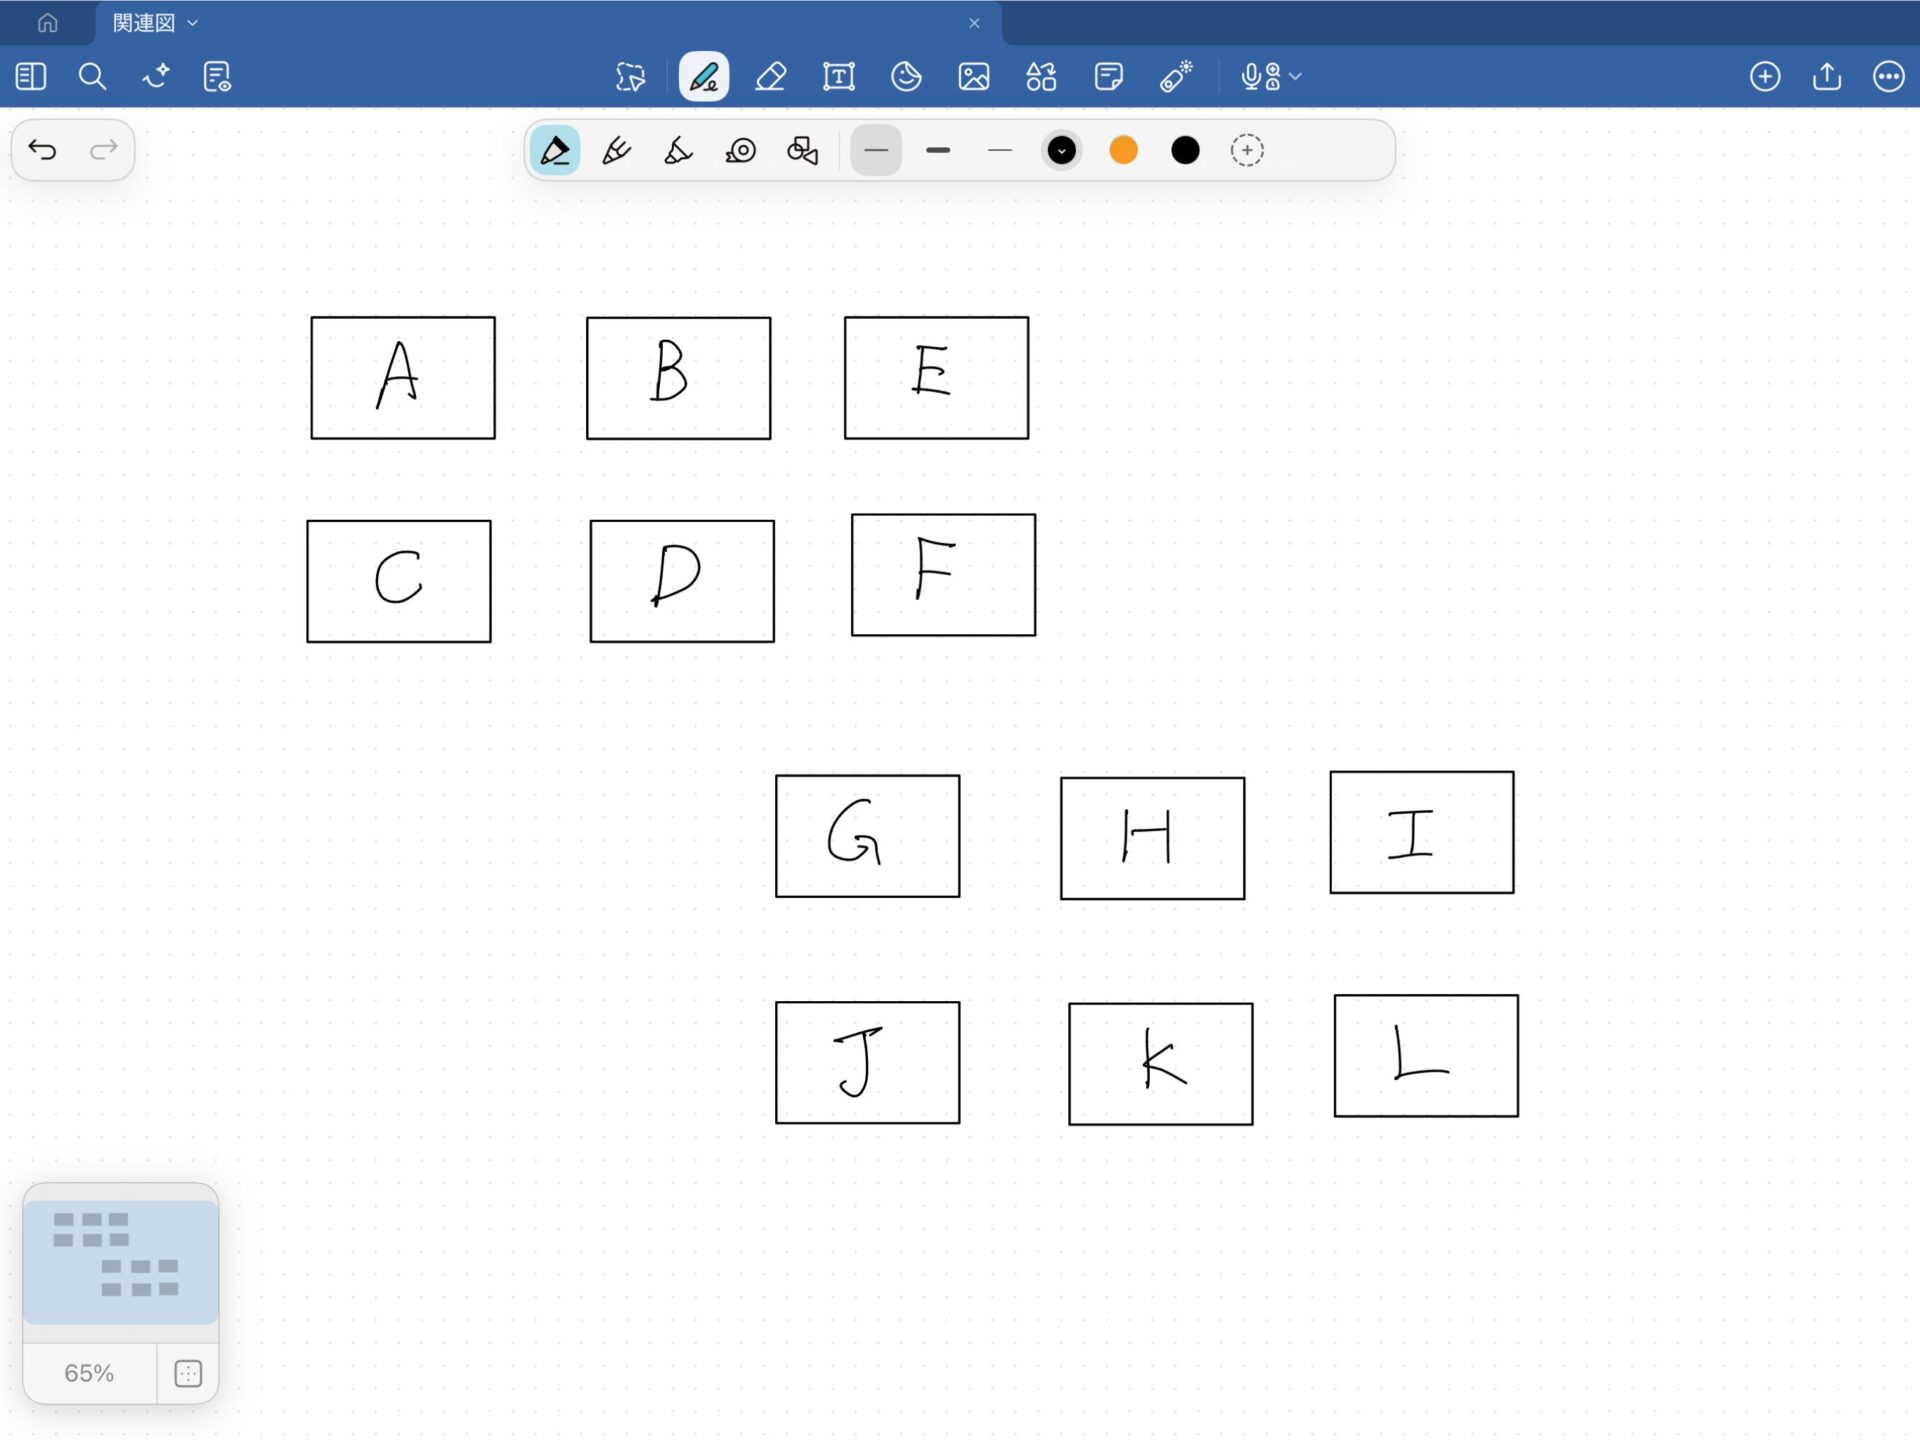Go to the Home tab
The height and width of the screenshot is (1440, 1920).
[47, 23]
